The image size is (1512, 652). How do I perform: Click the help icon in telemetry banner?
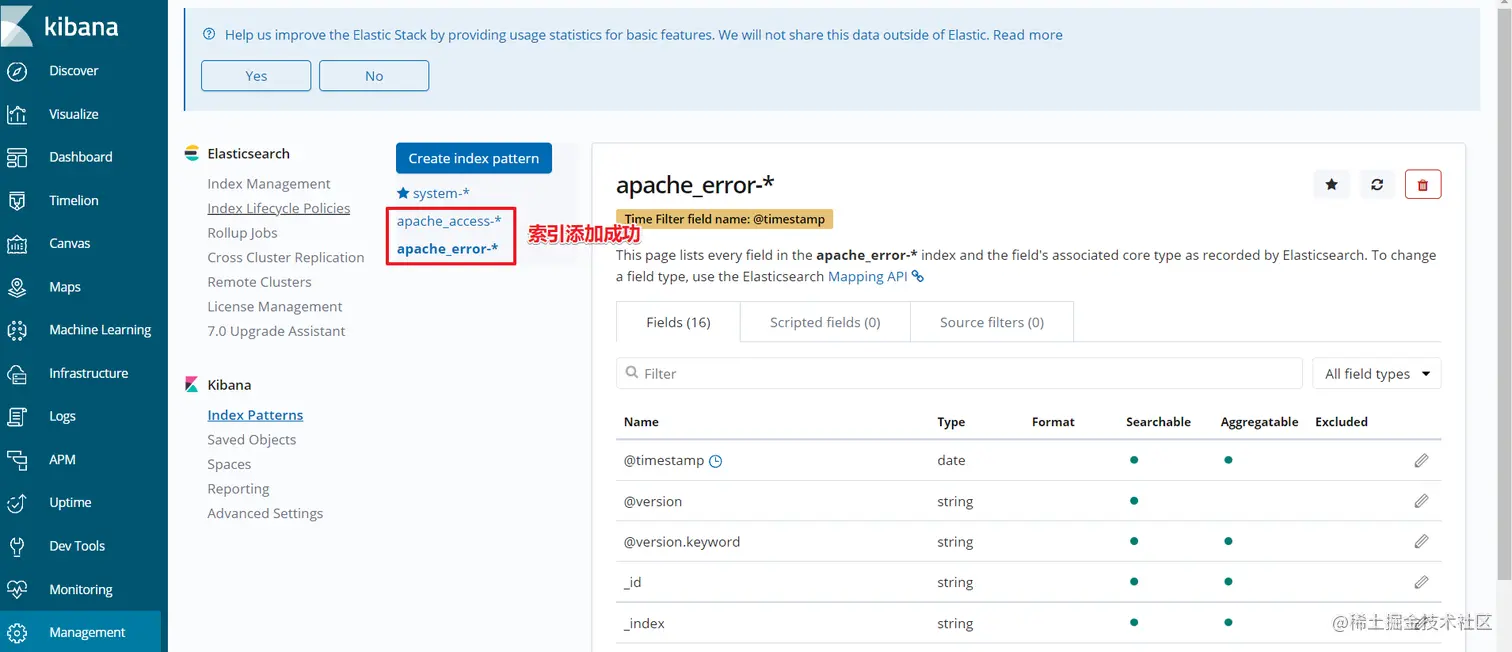[x=209, y=34]
